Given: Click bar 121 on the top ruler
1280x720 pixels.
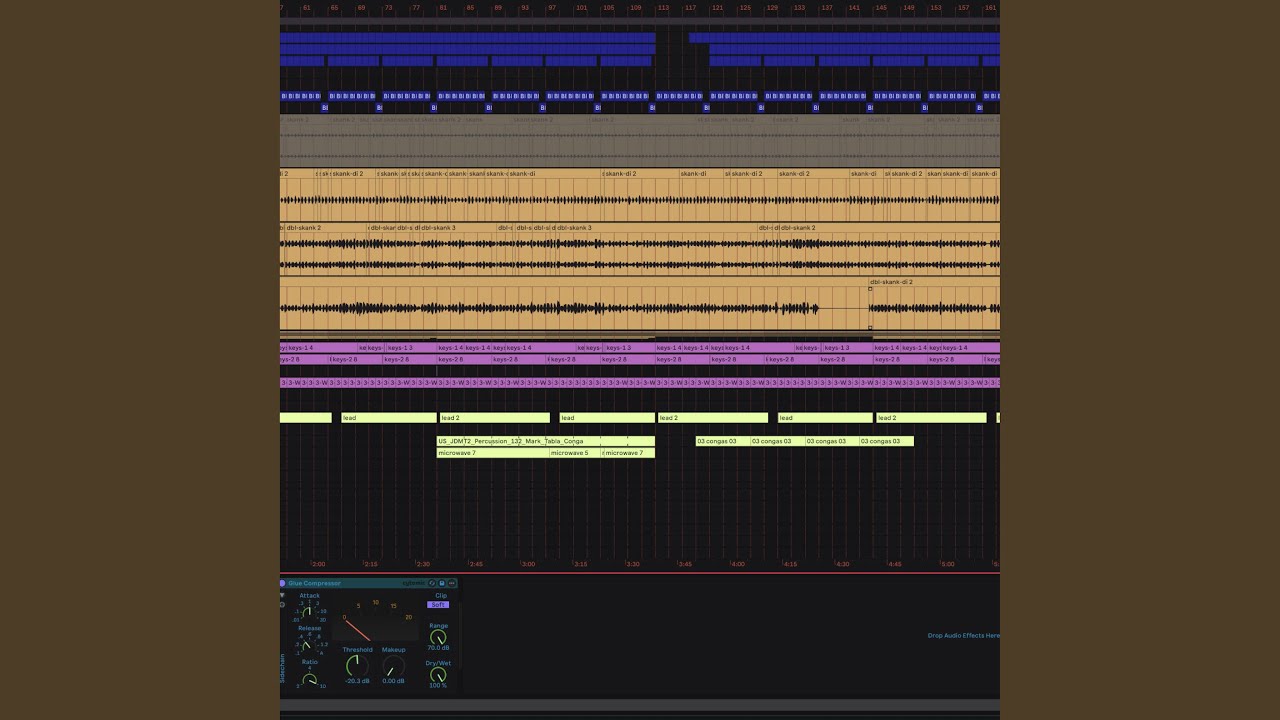Looking at the screenshot, I should (x=717, y=8).
